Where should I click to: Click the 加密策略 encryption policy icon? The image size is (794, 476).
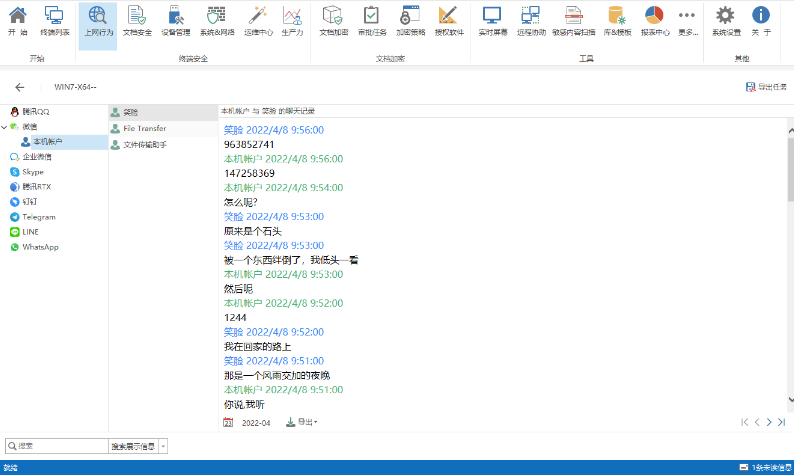(x=410, y=20)
